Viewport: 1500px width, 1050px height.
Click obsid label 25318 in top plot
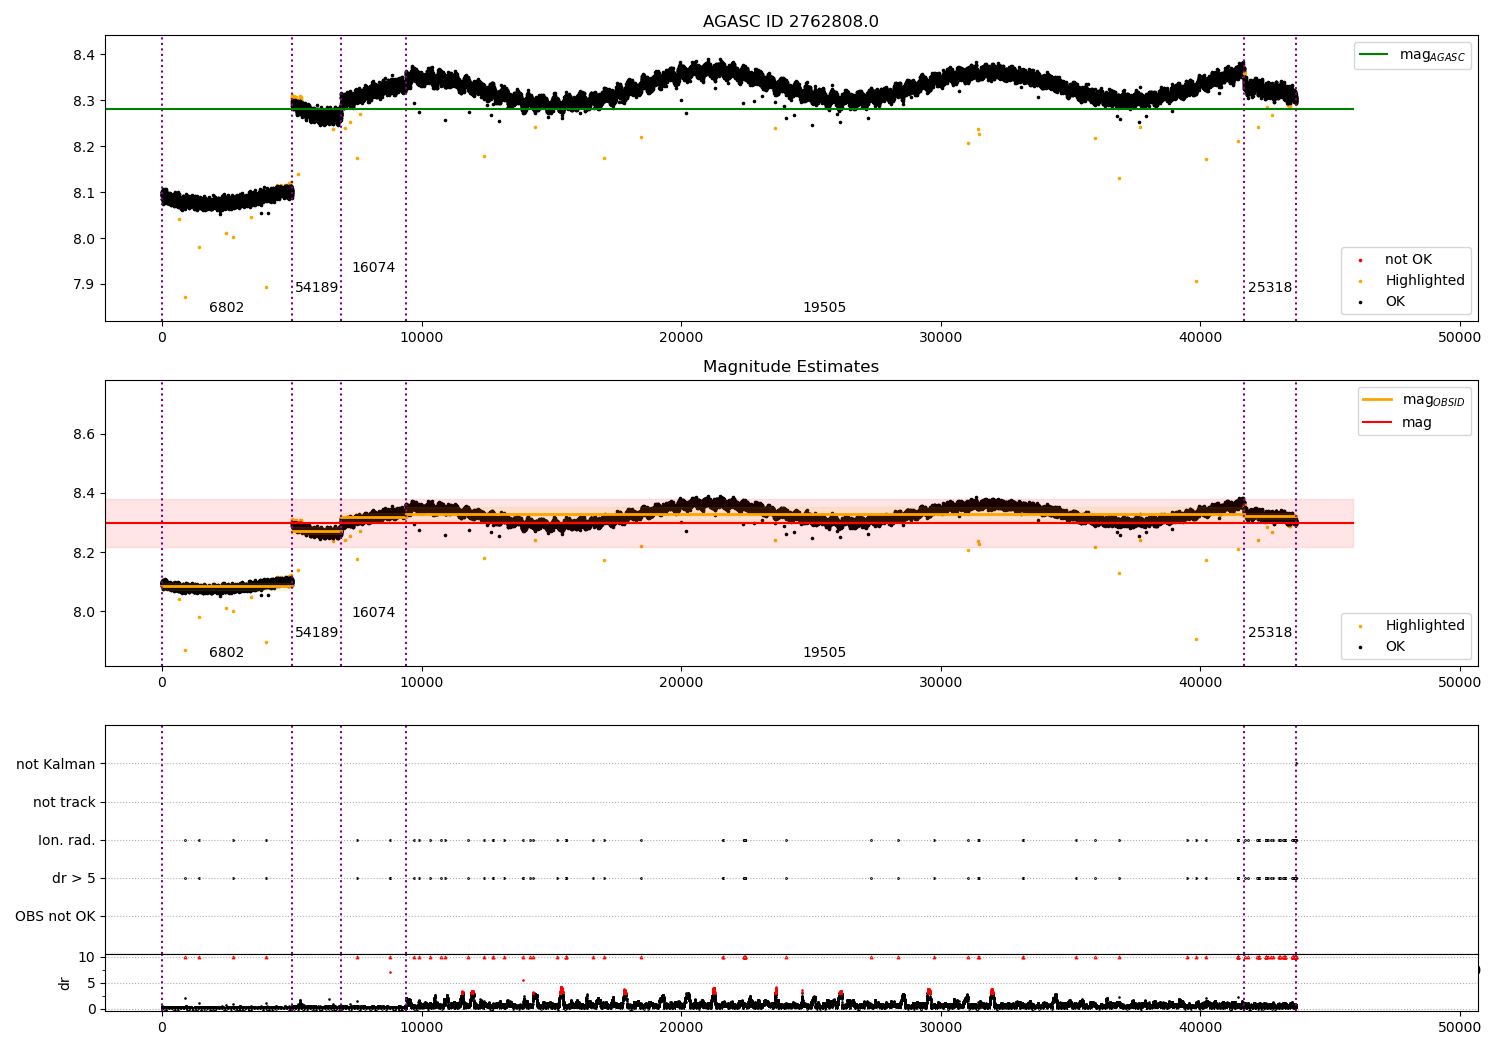1270,288
